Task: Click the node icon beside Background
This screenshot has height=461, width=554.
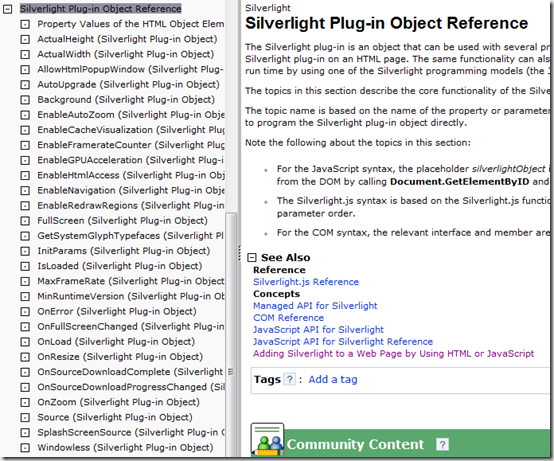Action: point(25,100)
